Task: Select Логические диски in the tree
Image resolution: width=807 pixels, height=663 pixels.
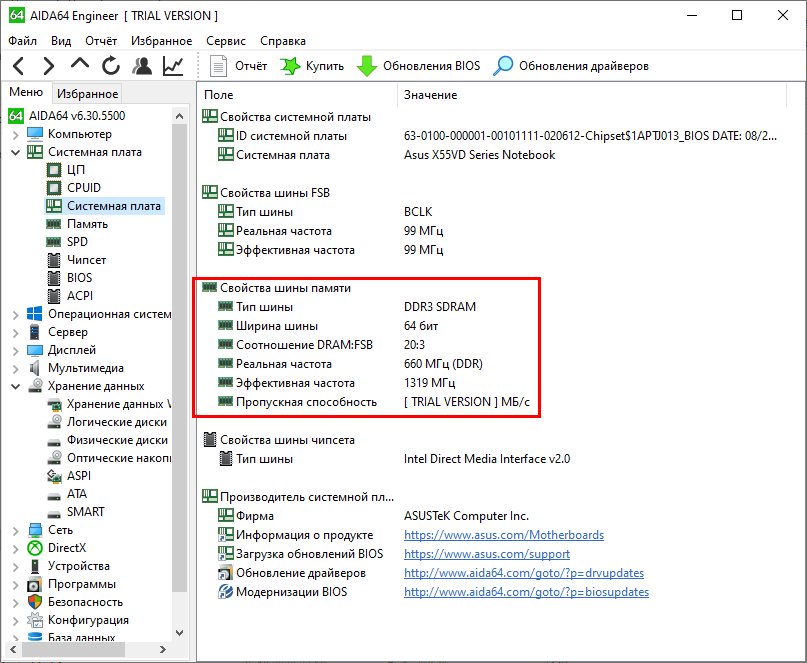Action: pos(117,422)
